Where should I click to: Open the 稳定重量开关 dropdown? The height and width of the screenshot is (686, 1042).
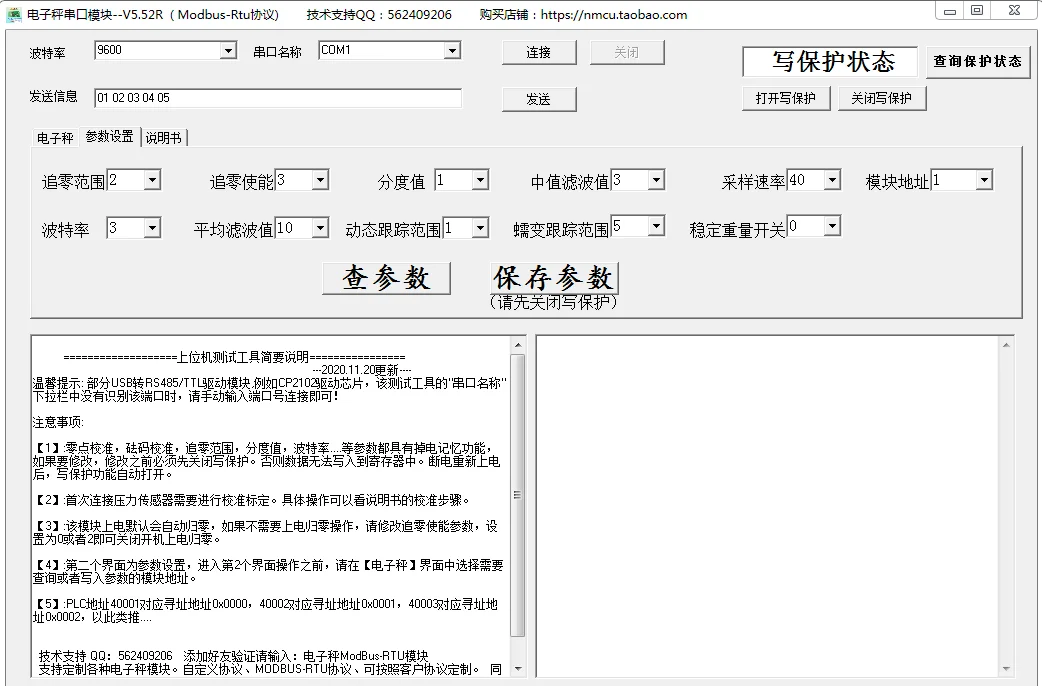(x=832, y=227)
